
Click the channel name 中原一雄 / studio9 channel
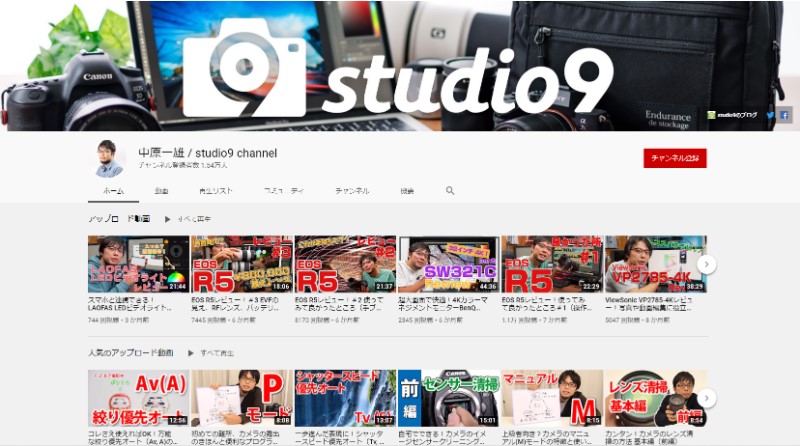[208, 153]
